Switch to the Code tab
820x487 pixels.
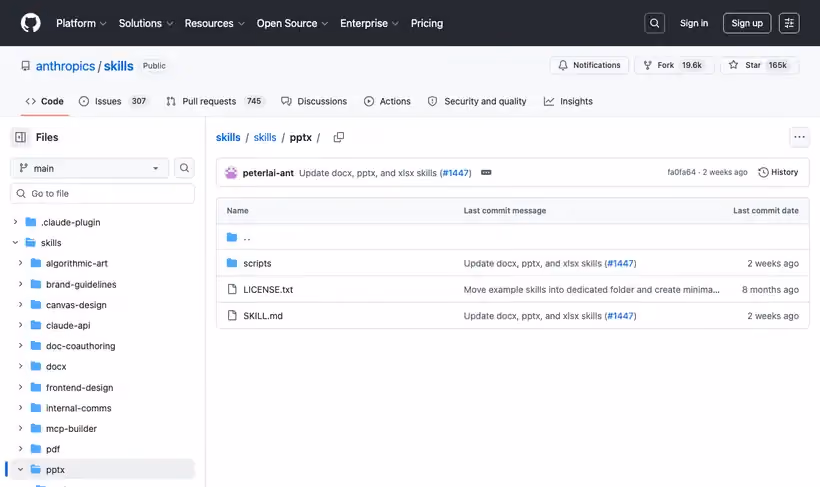tap(44, 101)
